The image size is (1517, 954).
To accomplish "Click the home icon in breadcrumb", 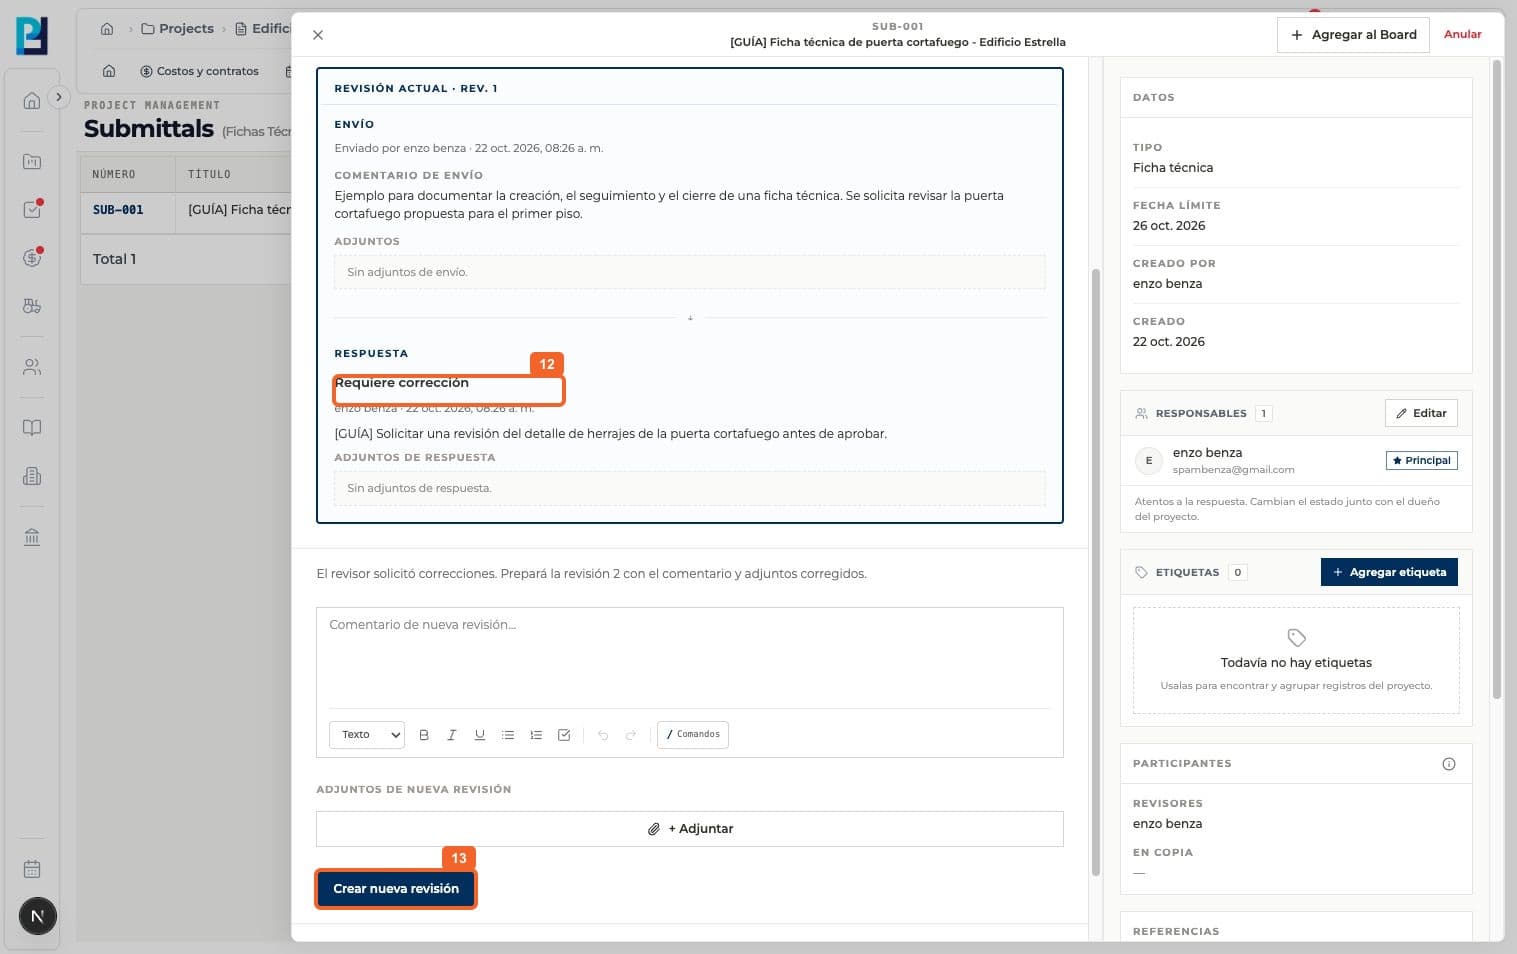I will click(107, 29).
